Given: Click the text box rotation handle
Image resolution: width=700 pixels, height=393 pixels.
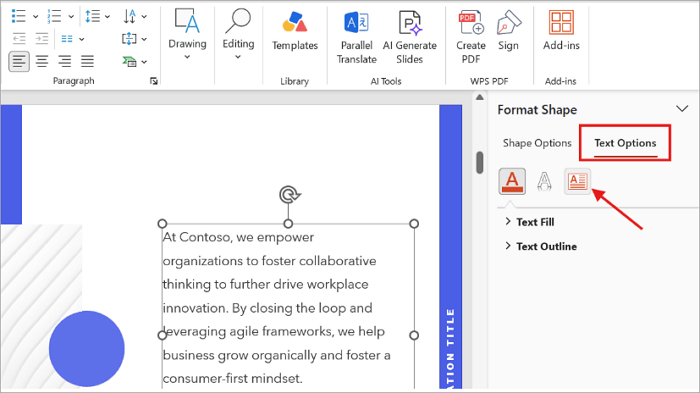Looking at the screenshot, I should tap(290, 195).
